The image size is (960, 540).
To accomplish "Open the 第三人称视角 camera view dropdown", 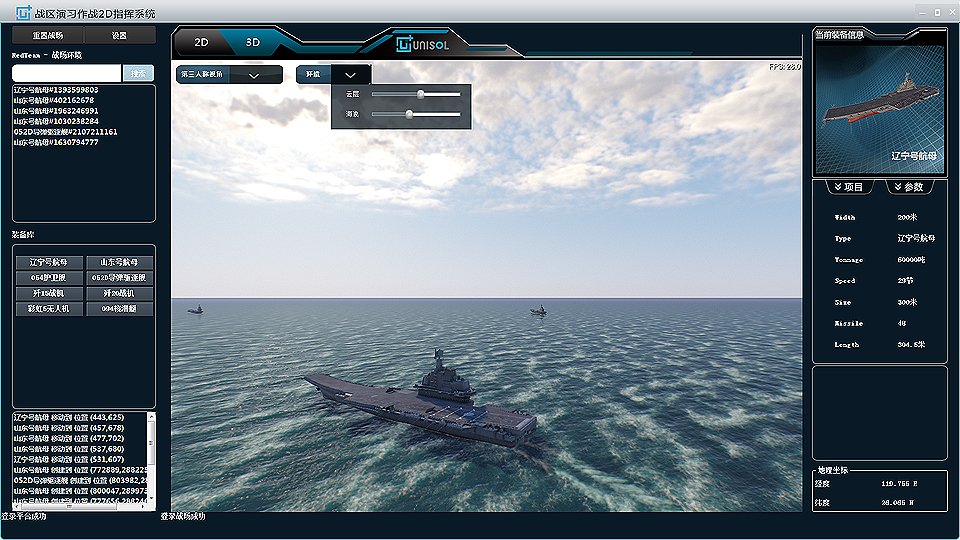I will tap(253, 75).
